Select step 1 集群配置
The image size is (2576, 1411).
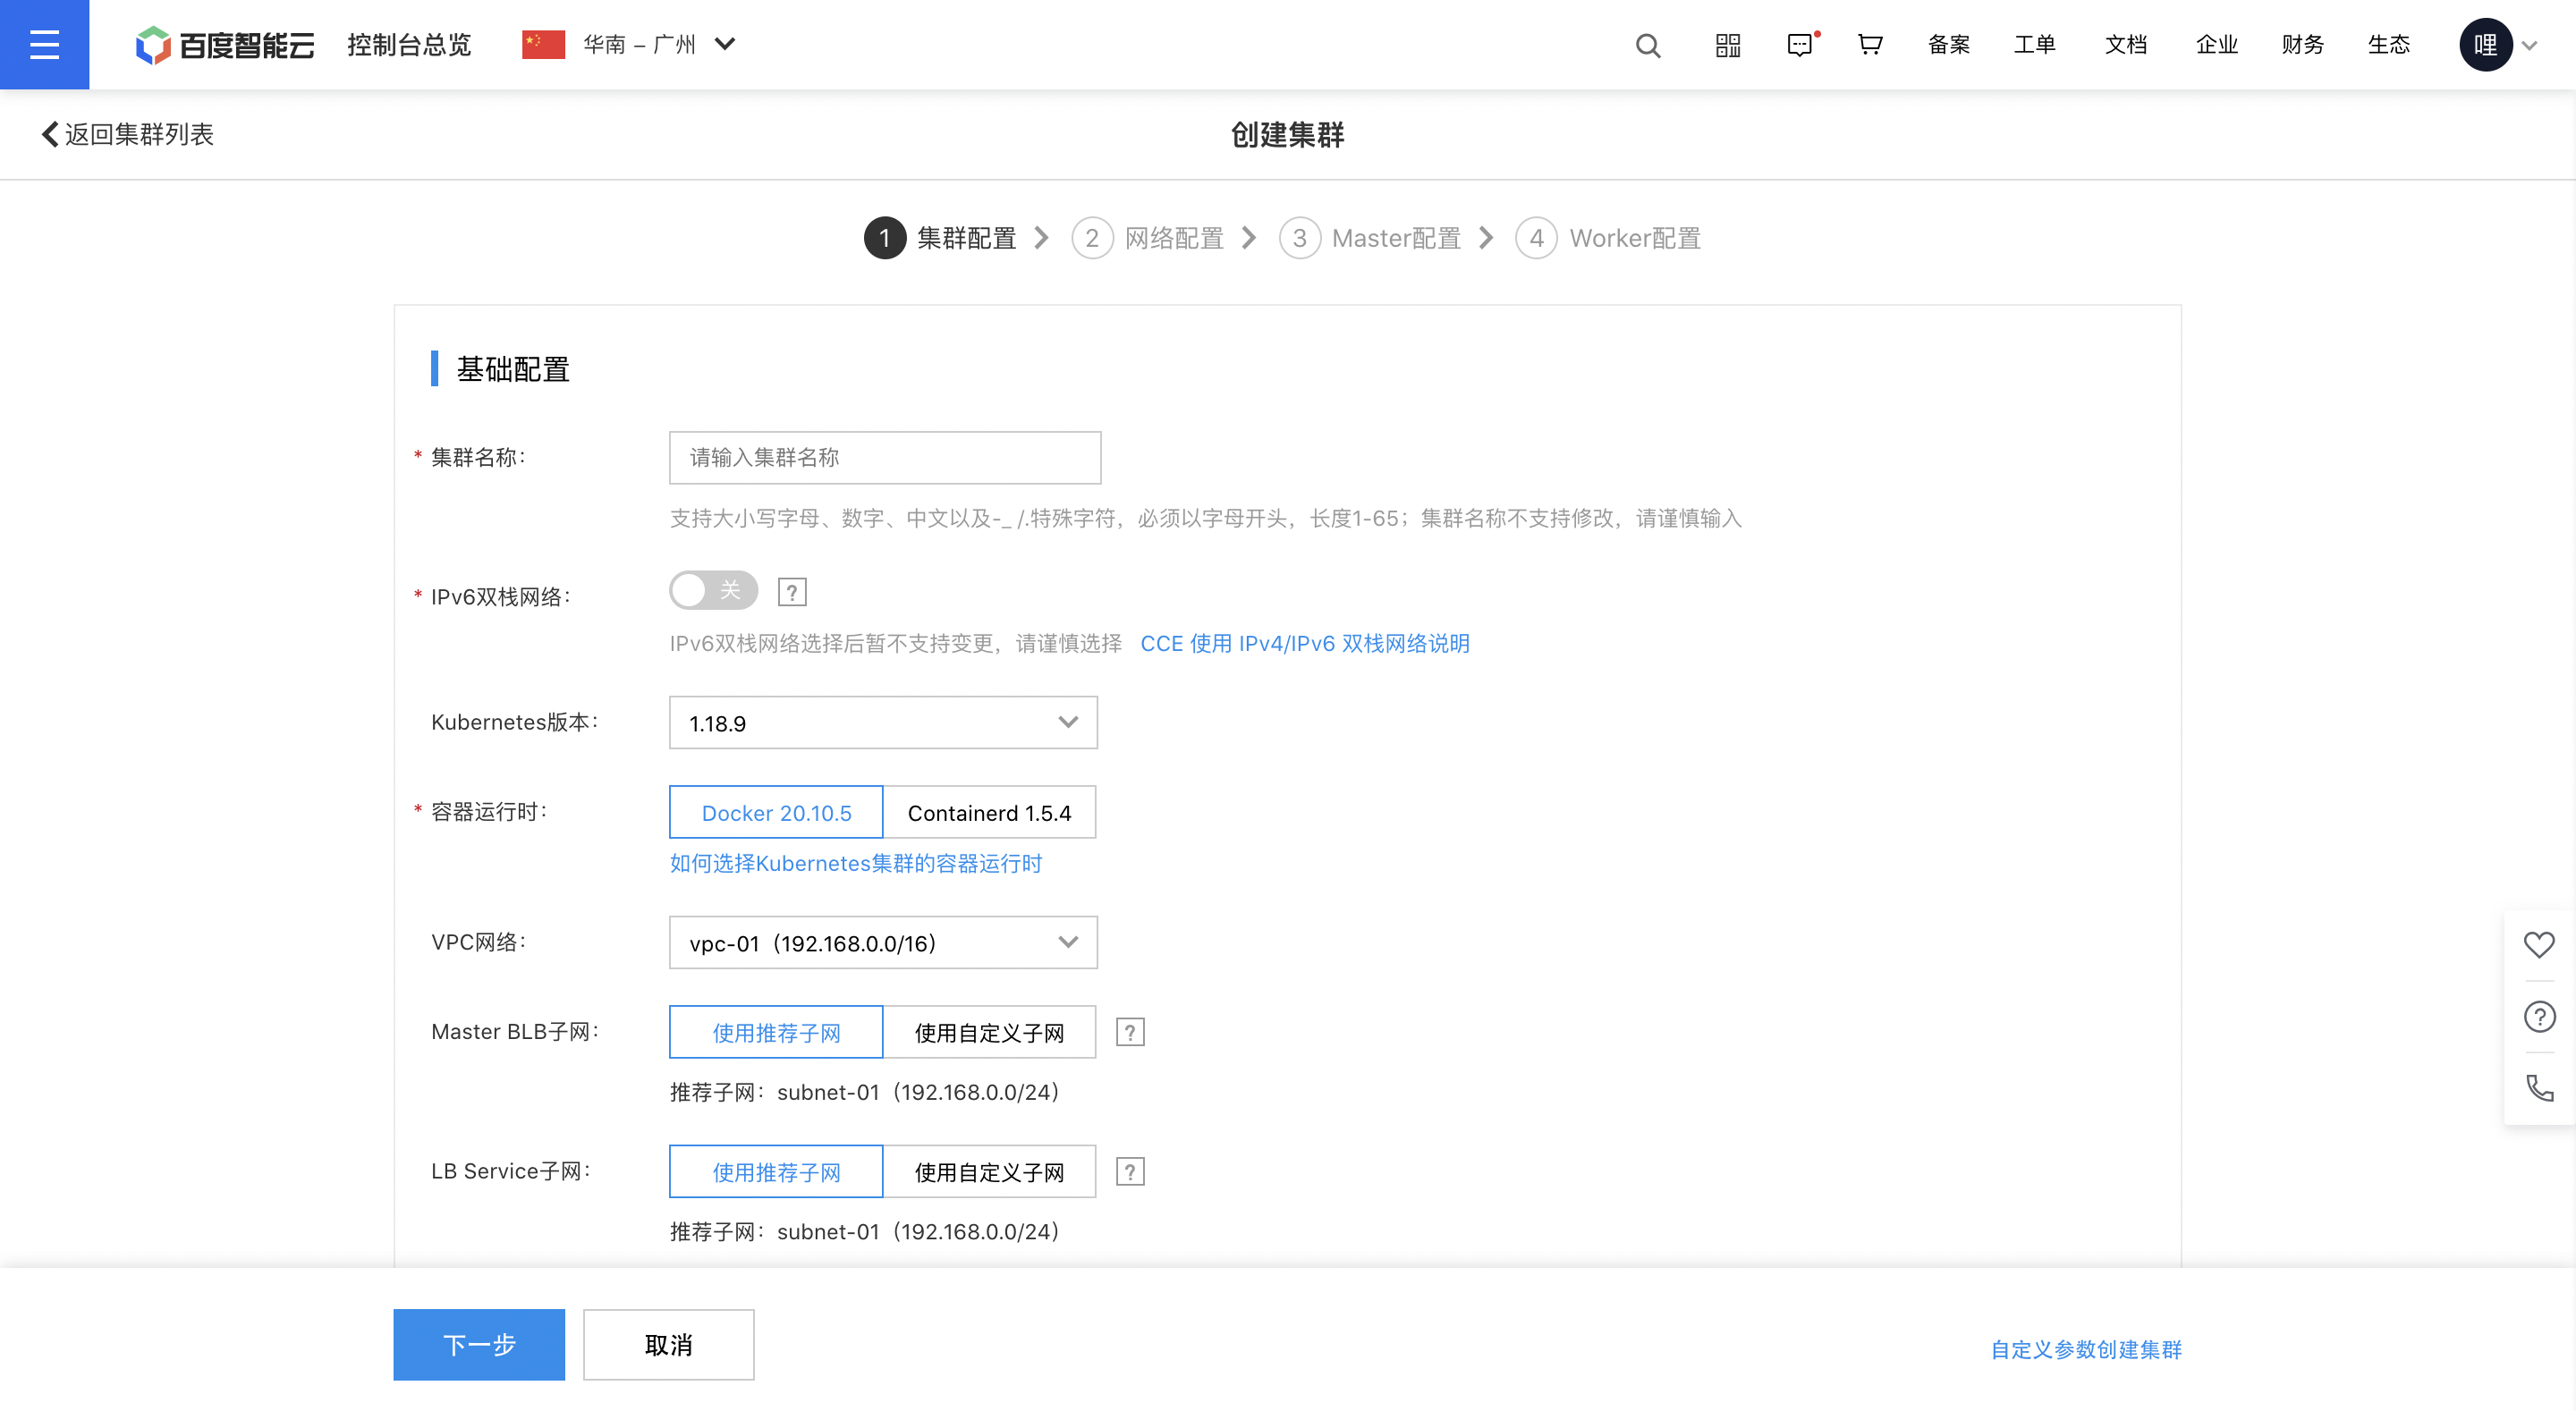pyautogui.click(x=940, y=238)
